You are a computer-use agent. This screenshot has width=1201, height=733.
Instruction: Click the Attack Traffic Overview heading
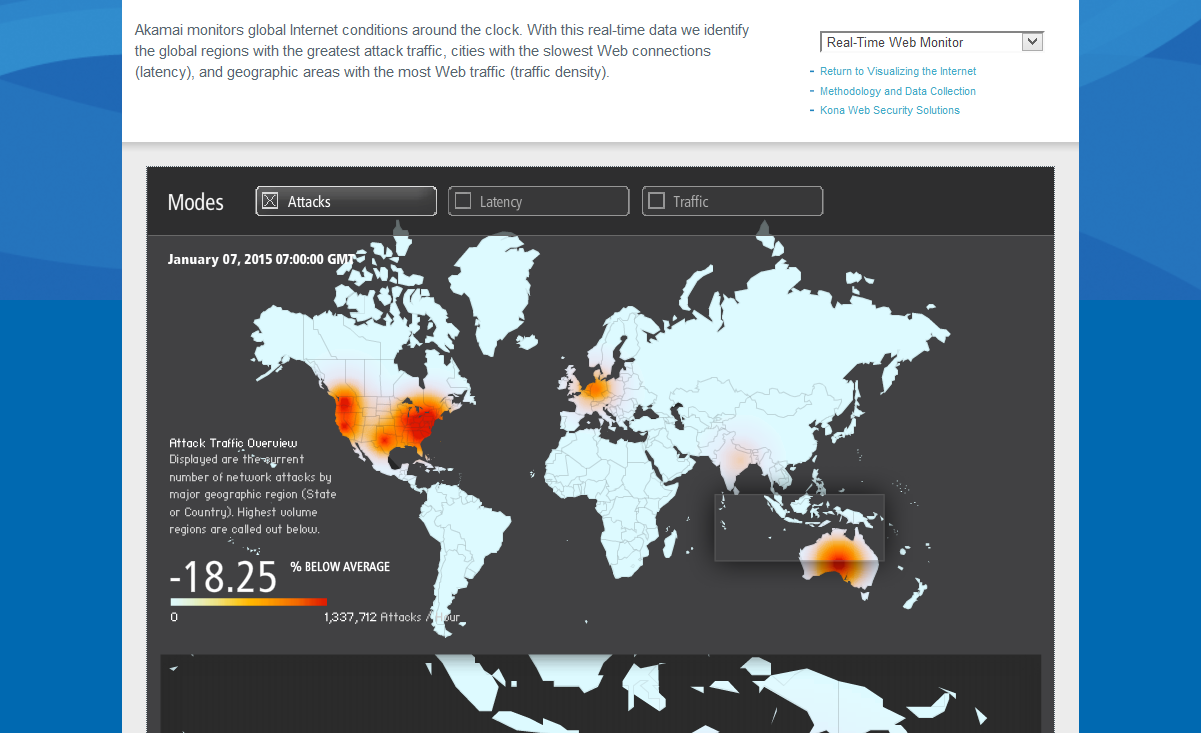click(x=234, y=442)
